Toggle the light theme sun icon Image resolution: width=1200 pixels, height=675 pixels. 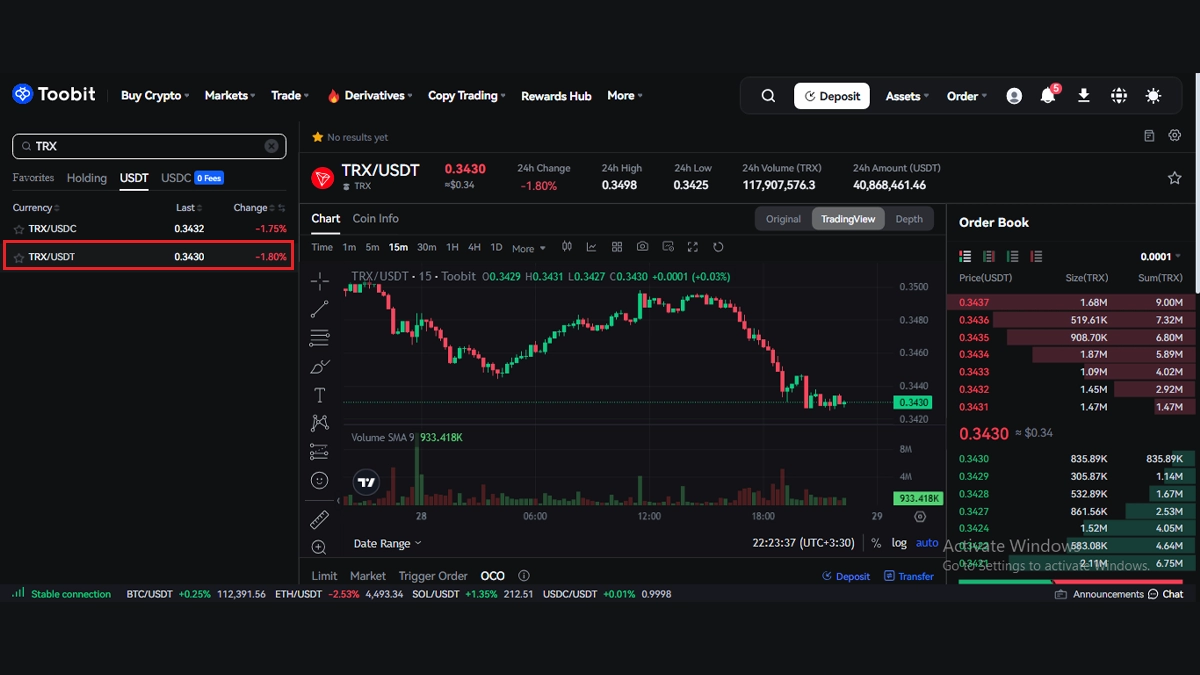click(x=1154, y=96)
